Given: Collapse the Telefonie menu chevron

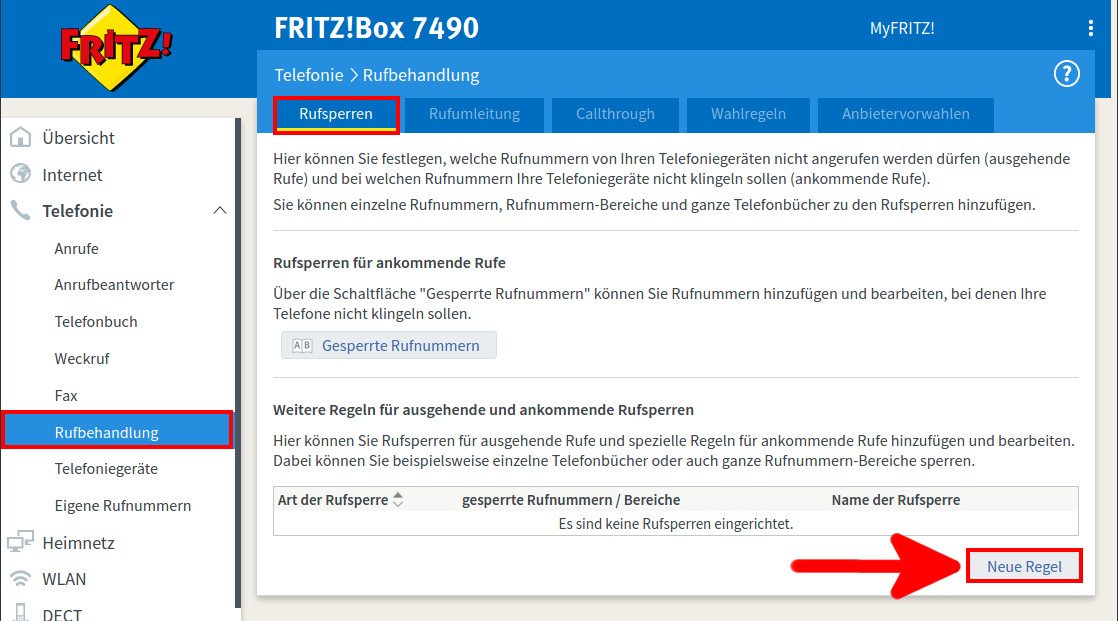Looking at the screenshot, I should (x=220, y=210).
